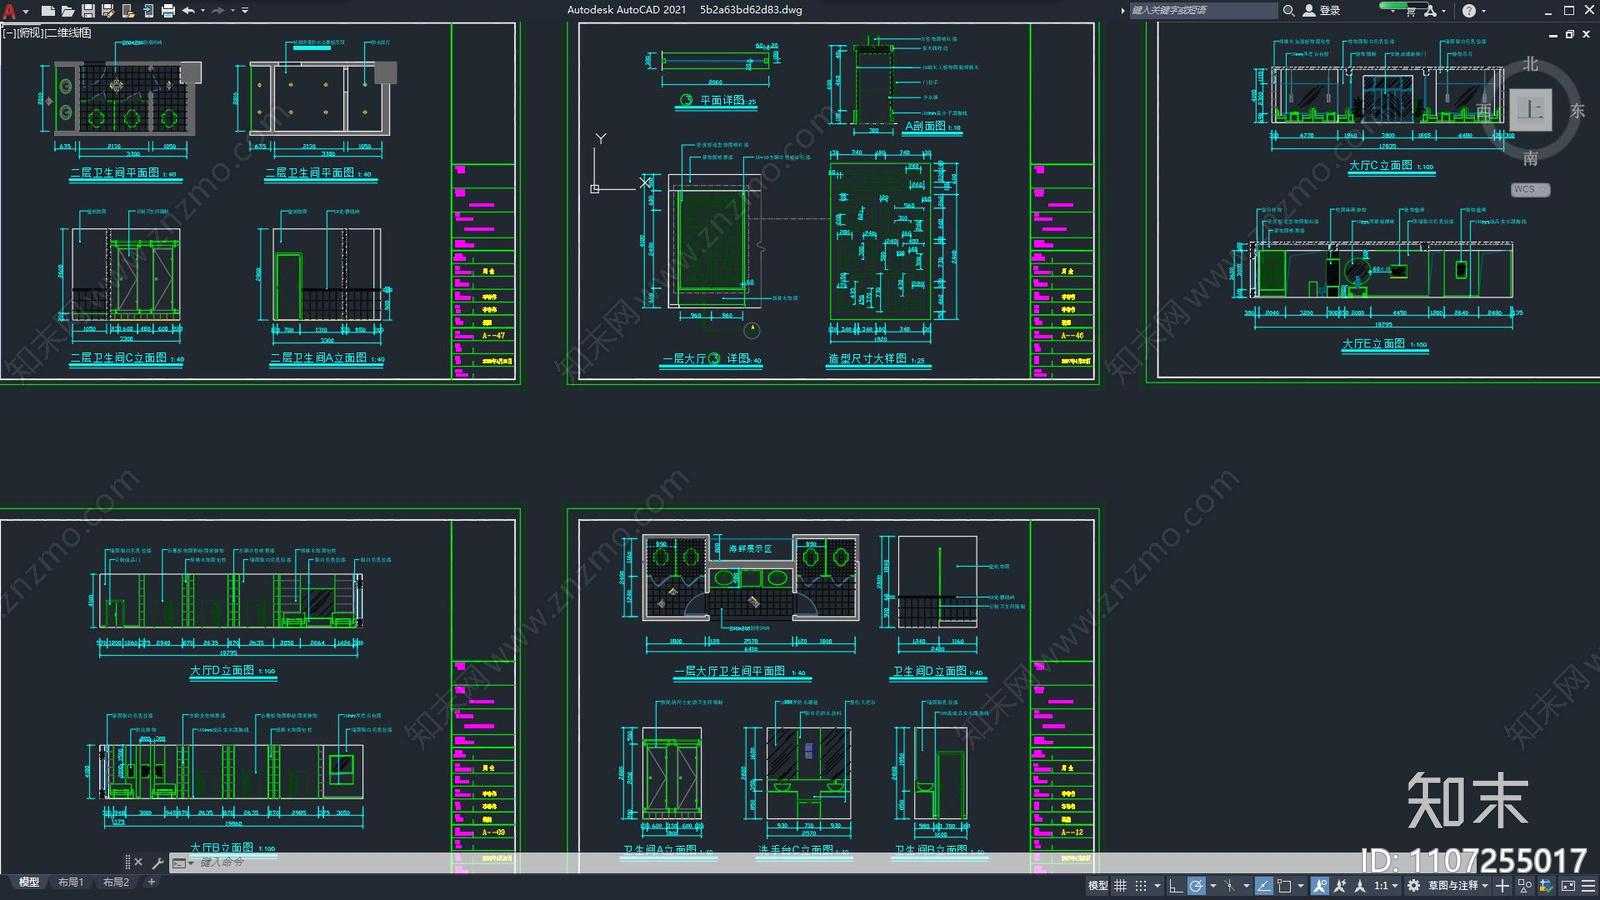The height and width of the screenshot is (900, 1600).
Task: Add a new layout with plus button
Action: tap(151, 882)
